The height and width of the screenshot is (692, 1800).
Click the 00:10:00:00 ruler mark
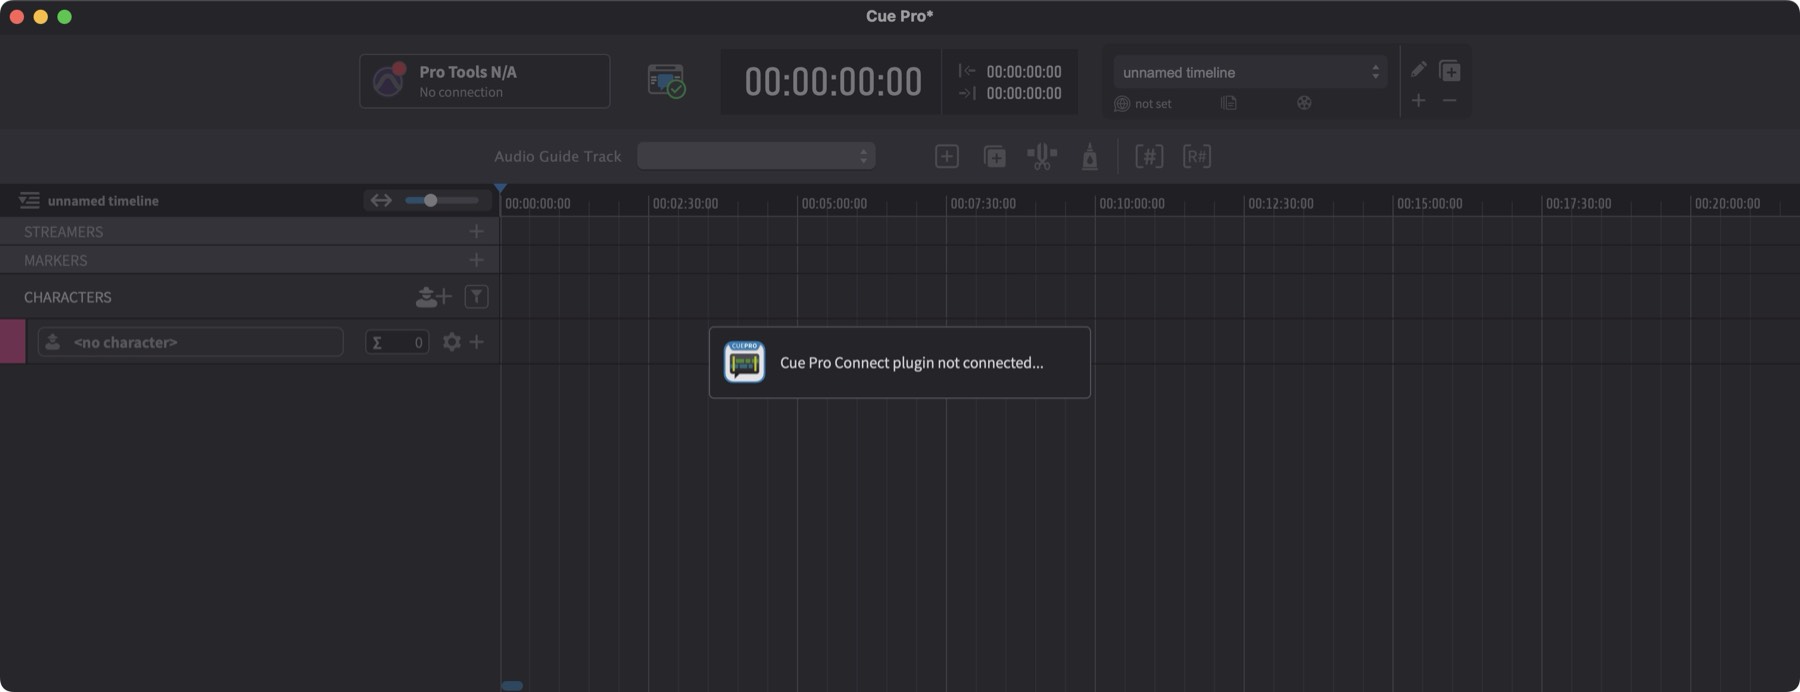[1132, 204]
